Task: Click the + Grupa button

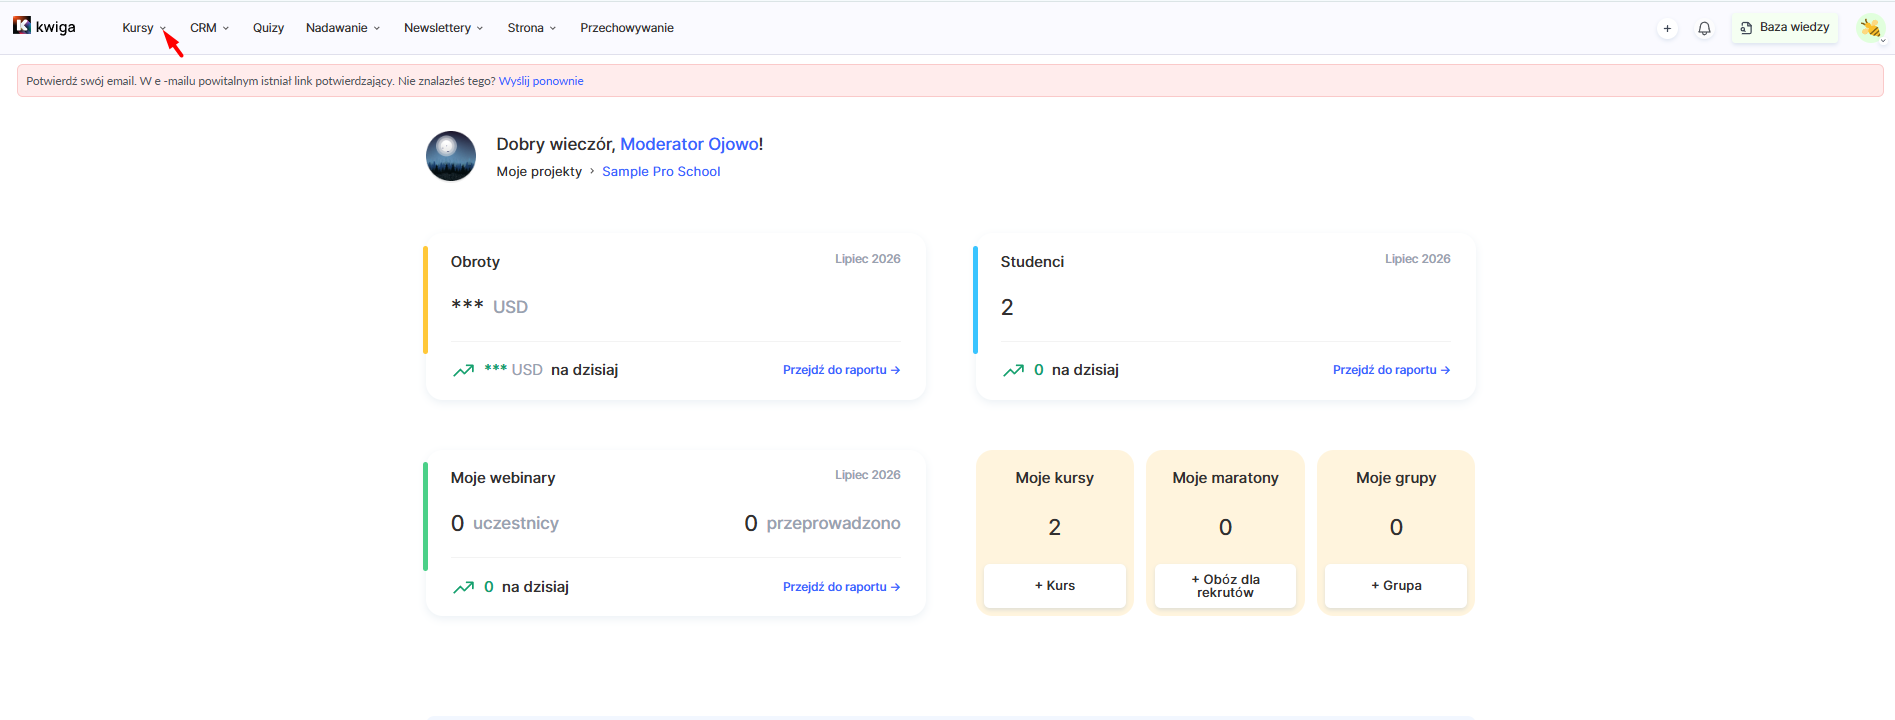Action: pyautogui.click(x=1396, y=586)
